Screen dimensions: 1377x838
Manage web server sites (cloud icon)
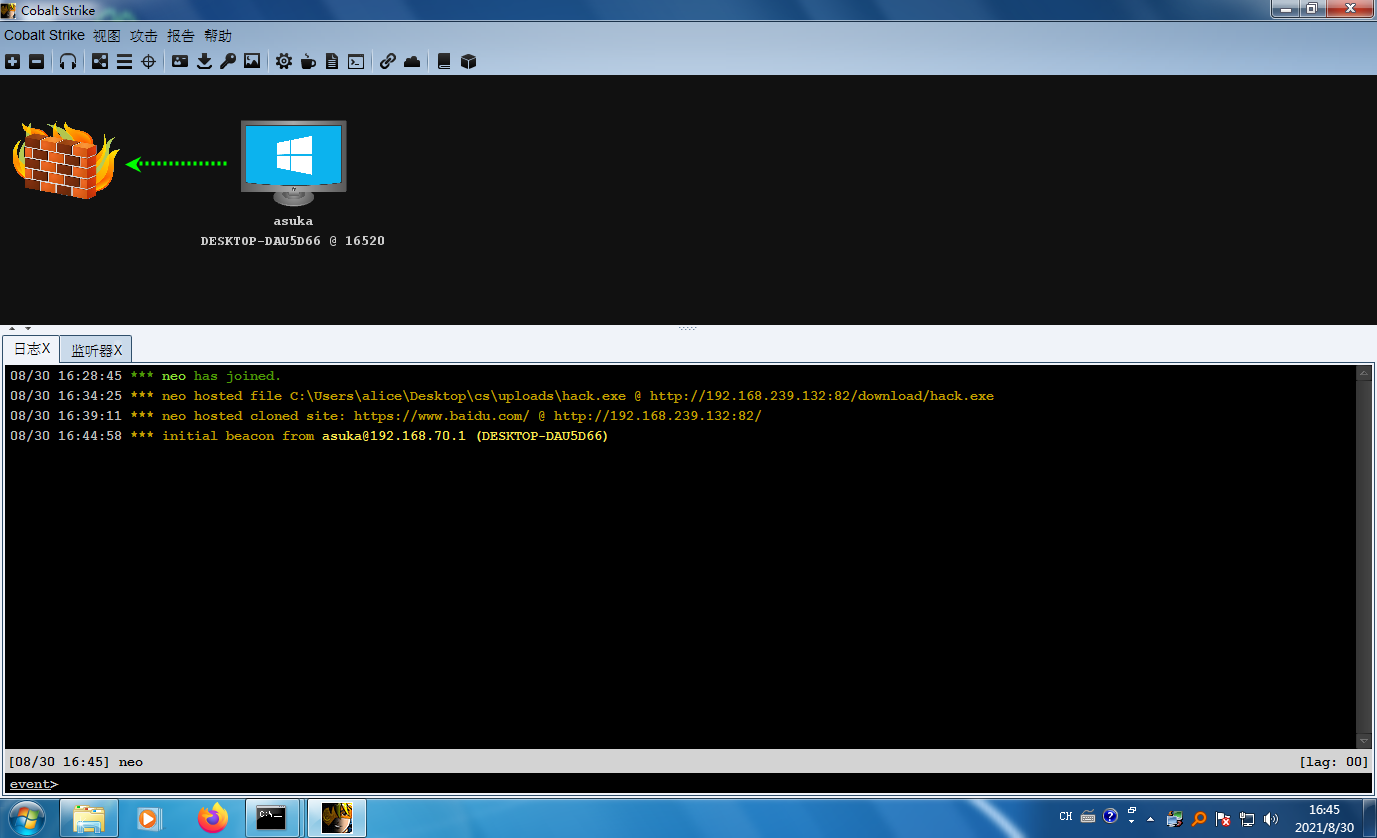[x=412, y=61]
